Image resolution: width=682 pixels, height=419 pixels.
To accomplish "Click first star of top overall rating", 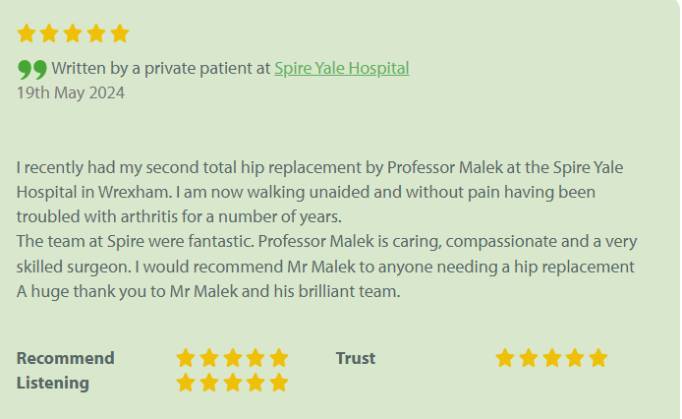I will point(27,34).
